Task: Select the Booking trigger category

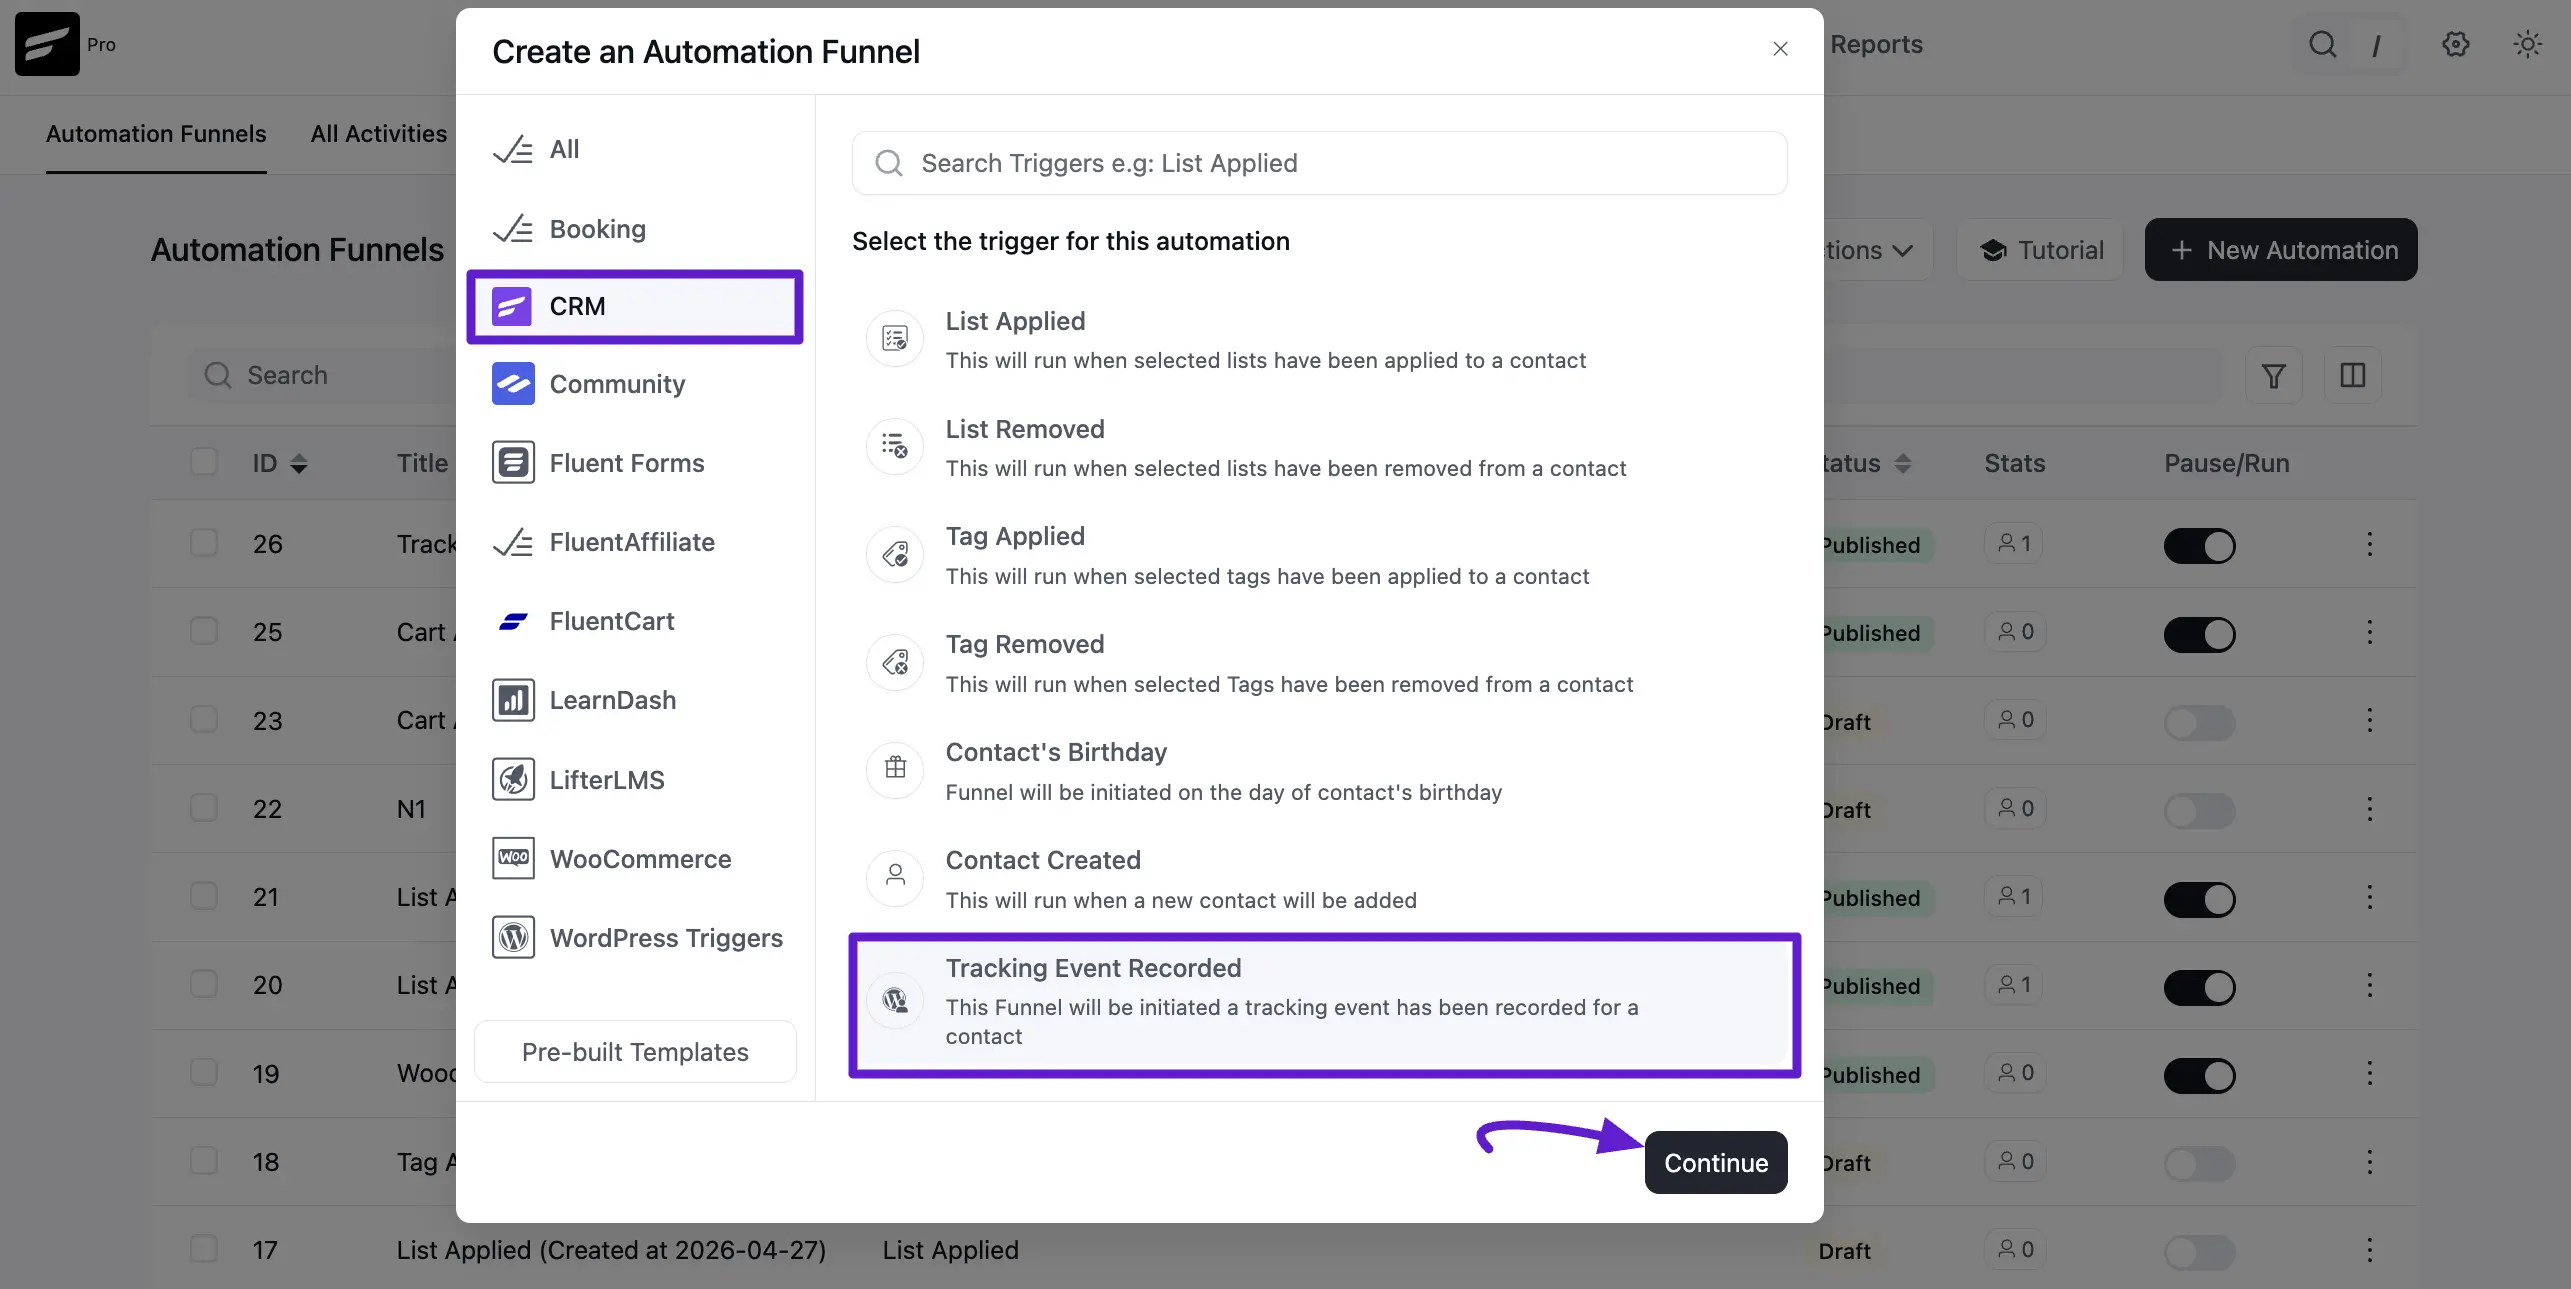Action: [635, 229]
